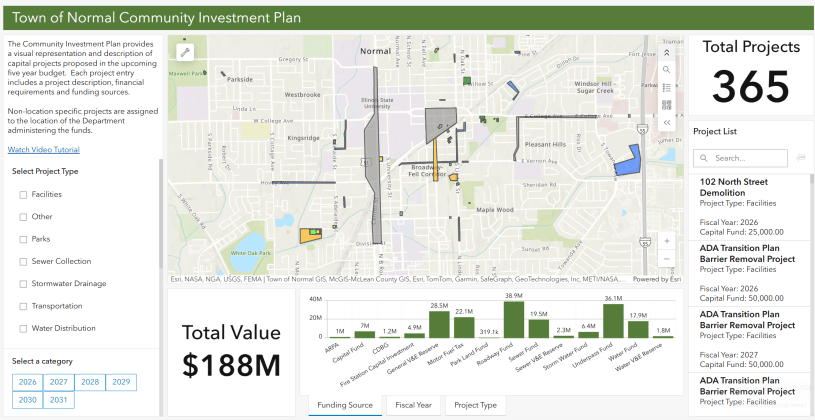
Task: Check the Facilities project type box
Action: point(23,194)
